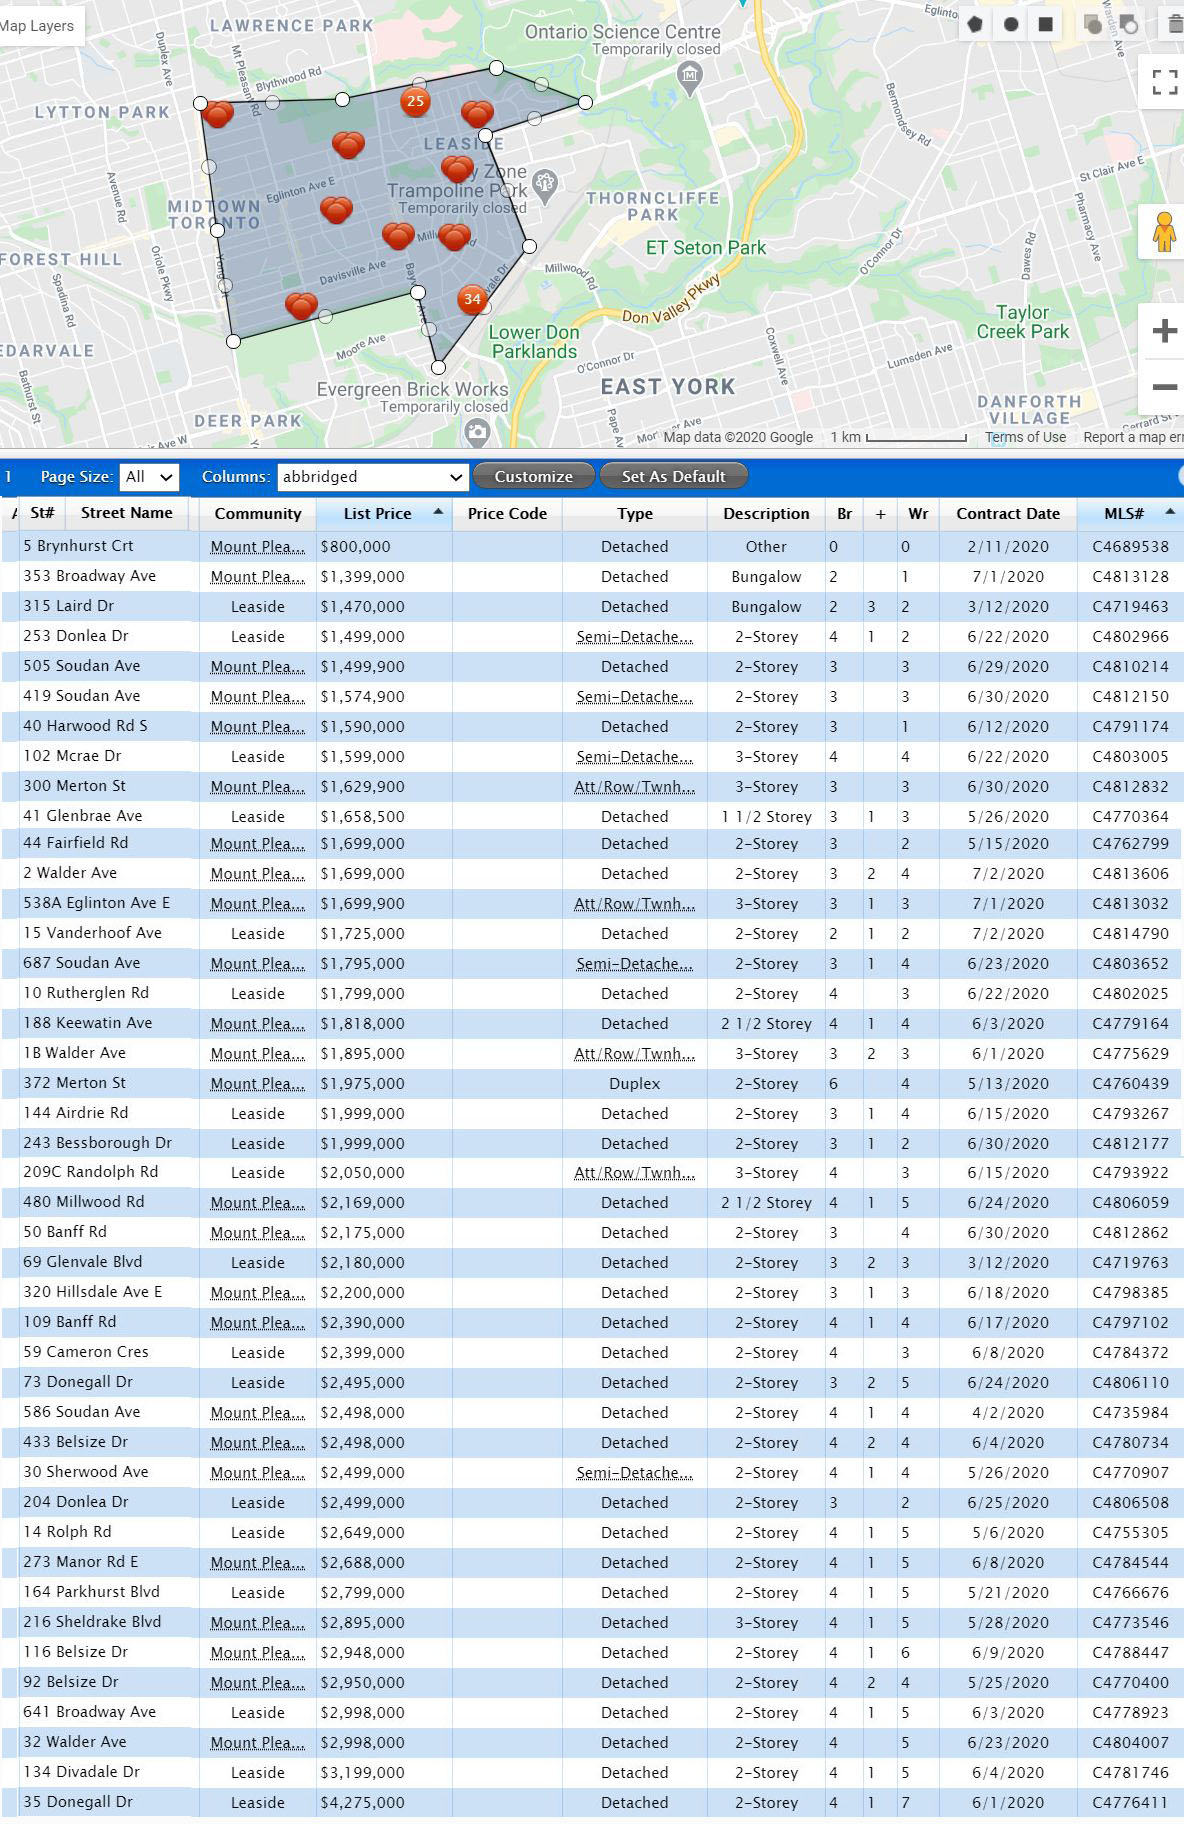
Task: Click the Description column header
Action: 767,514
